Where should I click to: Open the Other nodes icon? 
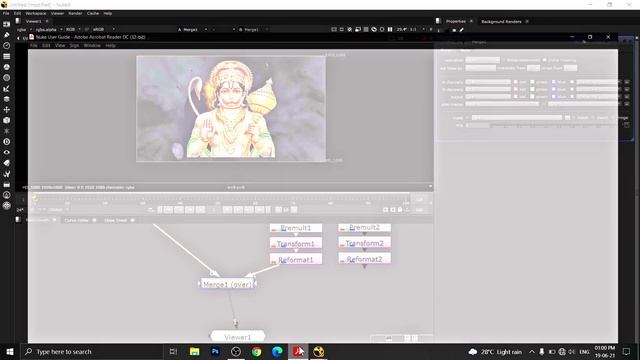point(7,184)
